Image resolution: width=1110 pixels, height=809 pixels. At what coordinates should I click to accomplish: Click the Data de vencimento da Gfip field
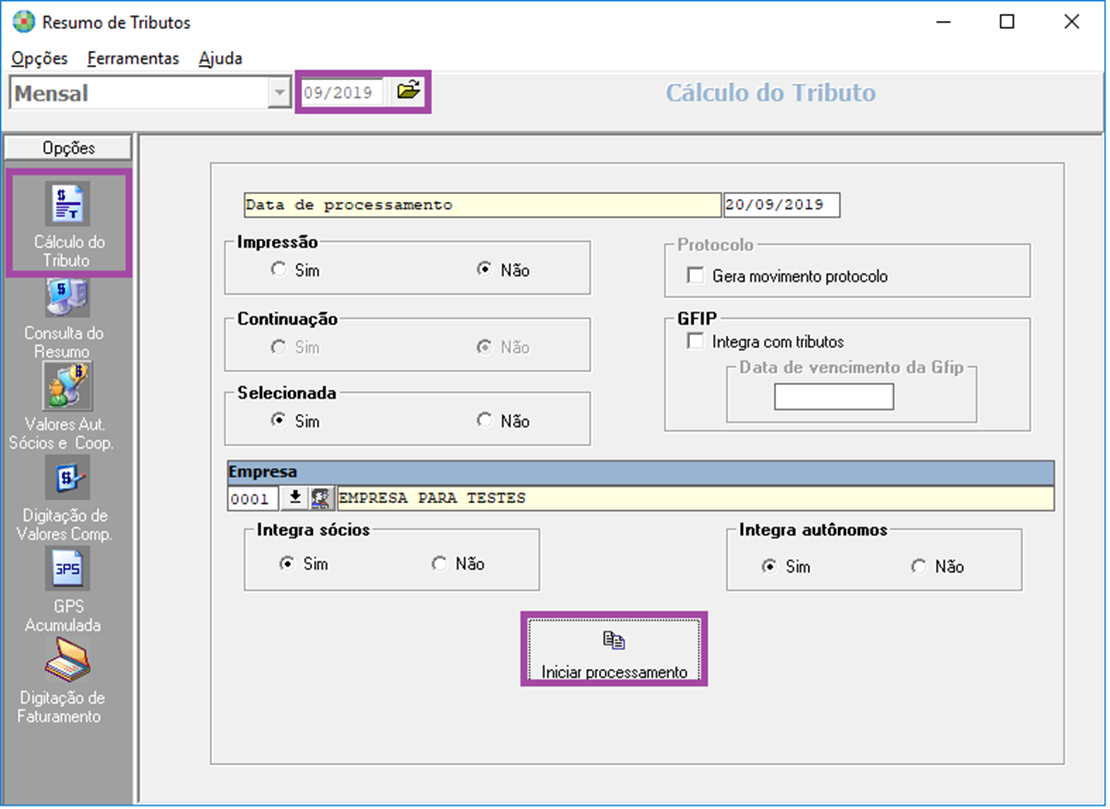pyautogui.click(x=834, y=396)
